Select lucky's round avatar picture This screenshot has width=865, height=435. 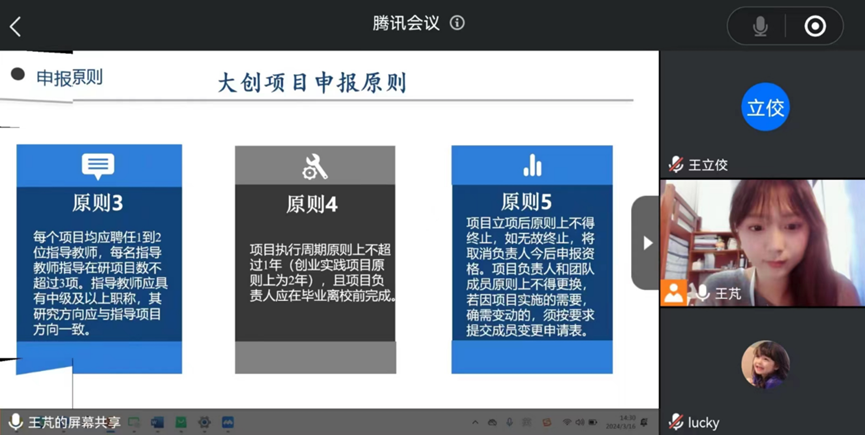tap(765, 364)
